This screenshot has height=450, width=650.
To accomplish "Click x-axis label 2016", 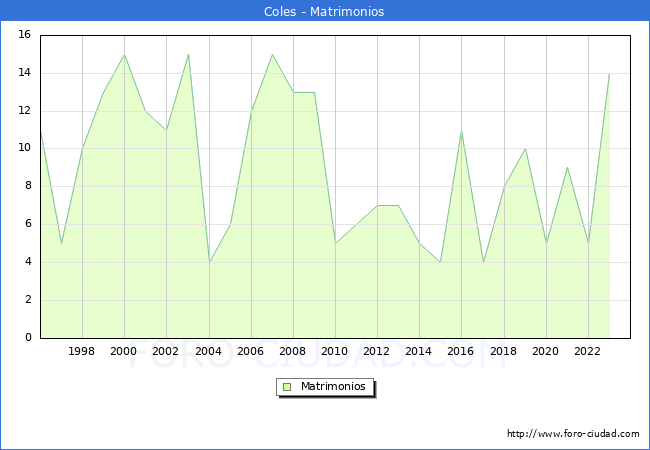I will pyautogui.click(x=461, y=351).
